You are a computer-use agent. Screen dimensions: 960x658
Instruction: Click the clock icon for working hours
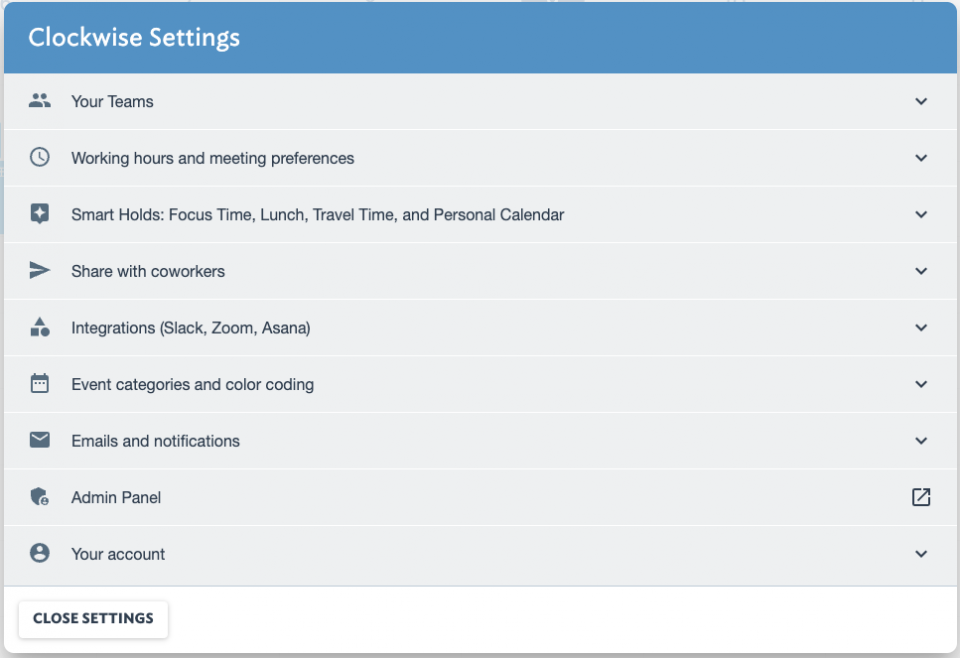coord(40,157)
